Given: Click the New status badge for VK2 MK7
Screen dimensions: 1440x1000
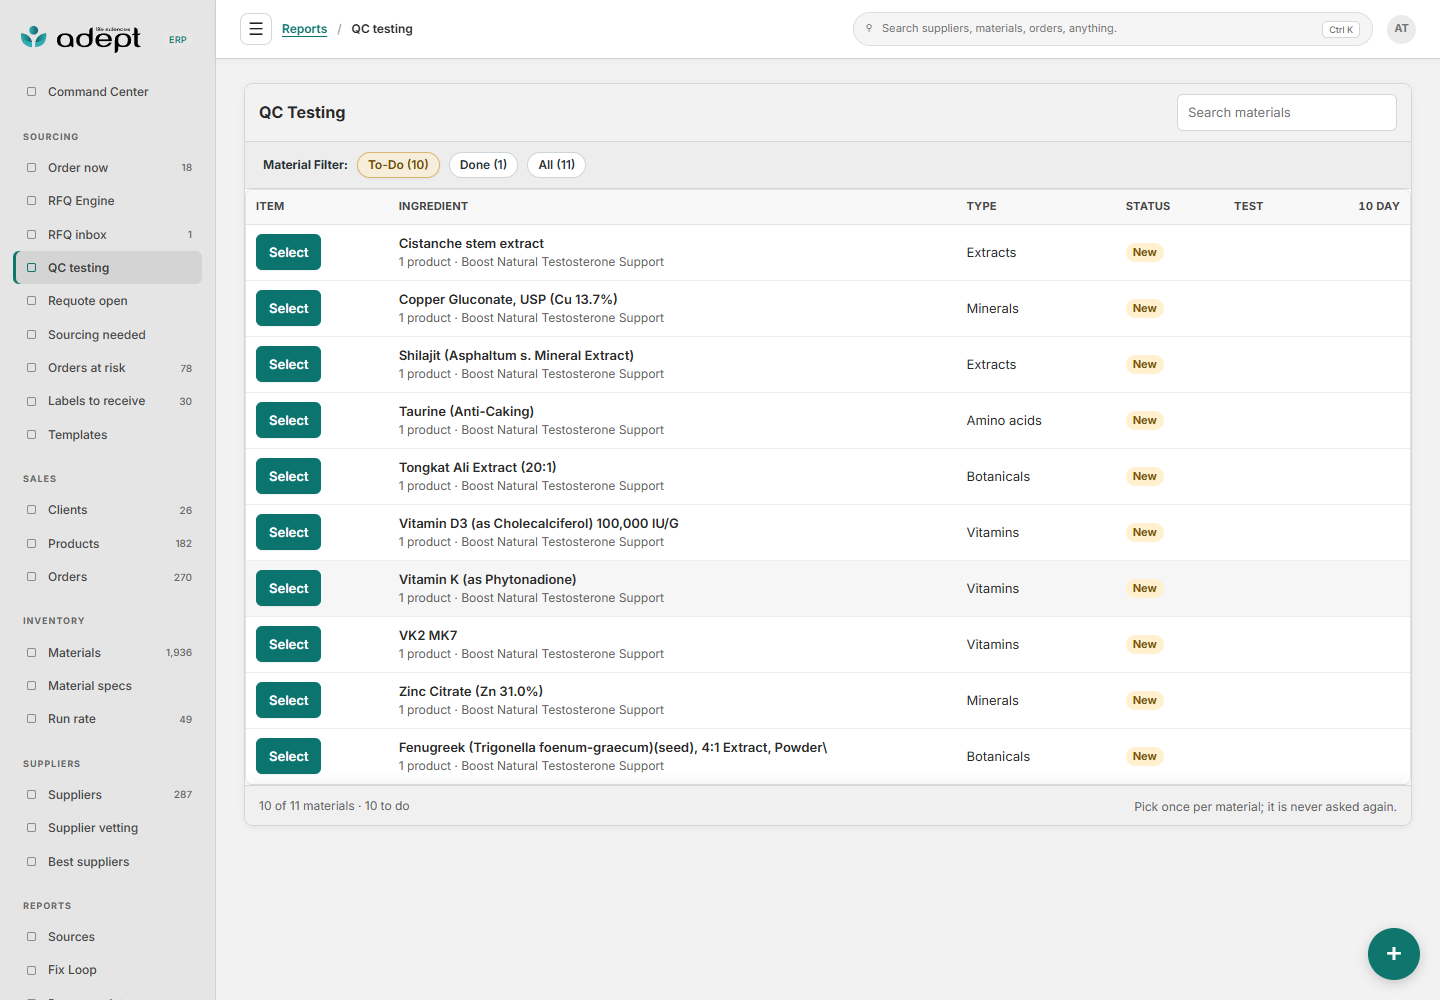Looking at the screenshot, I should click(1144, 645).
